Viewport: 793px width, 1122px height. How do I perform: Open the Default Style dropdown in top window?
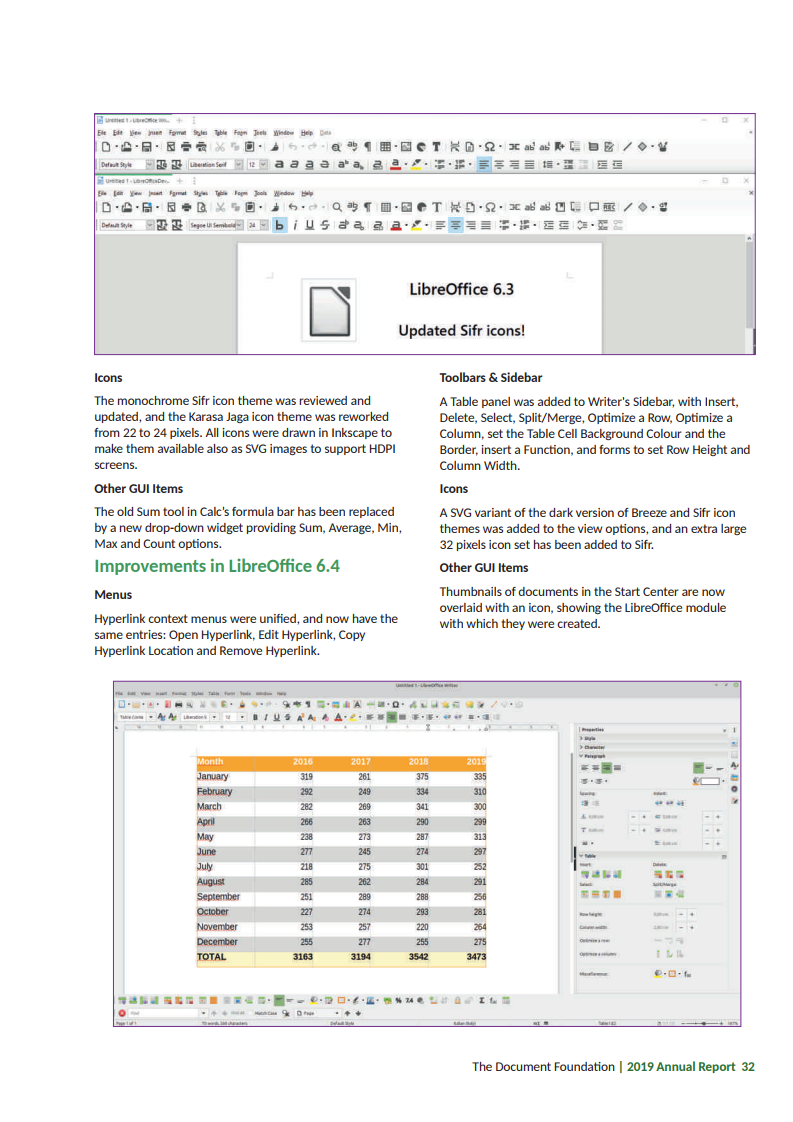pos(151,164)
